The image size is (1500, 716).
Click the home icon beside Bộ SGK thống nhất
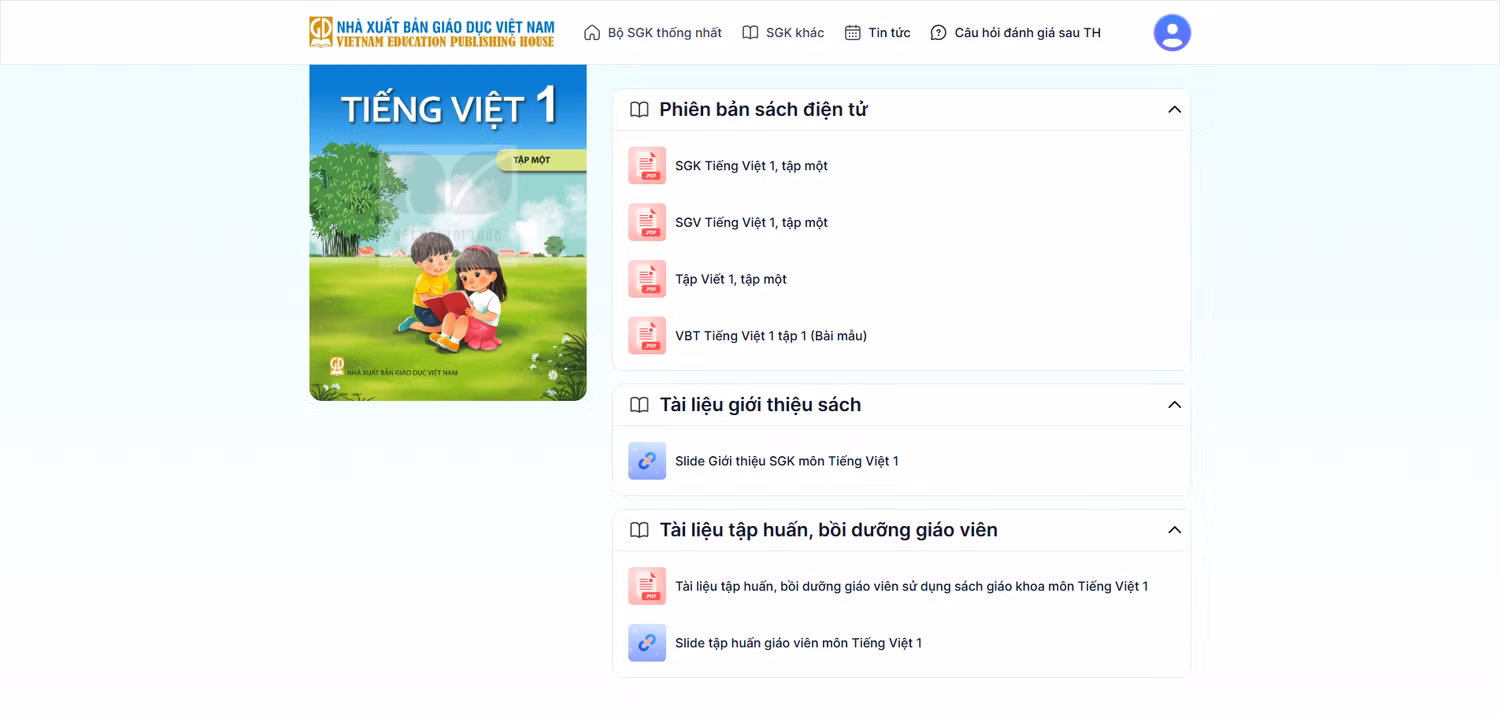[592, 33]
